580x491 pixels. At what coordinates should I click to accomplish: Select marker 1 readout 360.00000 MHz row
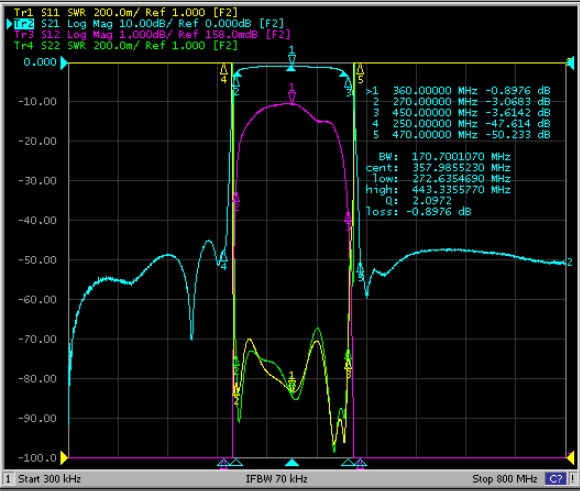(x=458, y=91)
